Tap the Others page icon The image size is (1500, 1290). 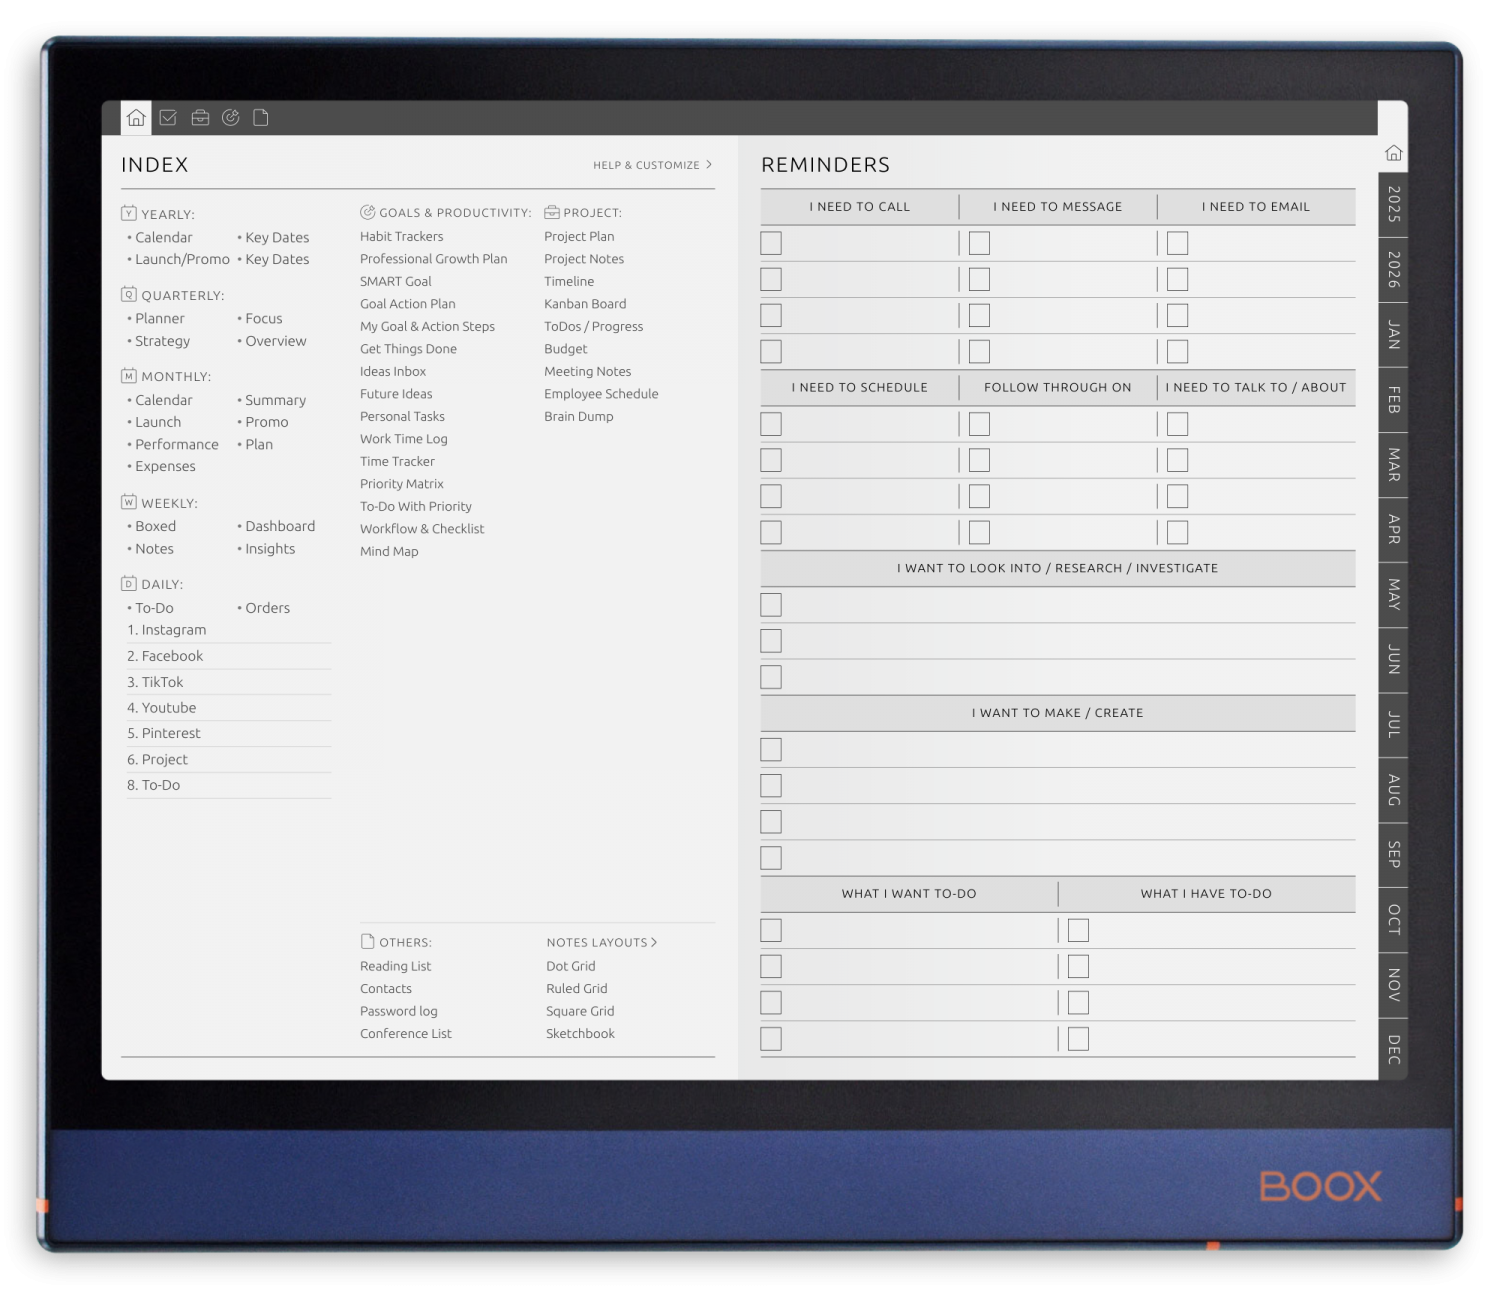pyautogui.click(x=367, y=941)
